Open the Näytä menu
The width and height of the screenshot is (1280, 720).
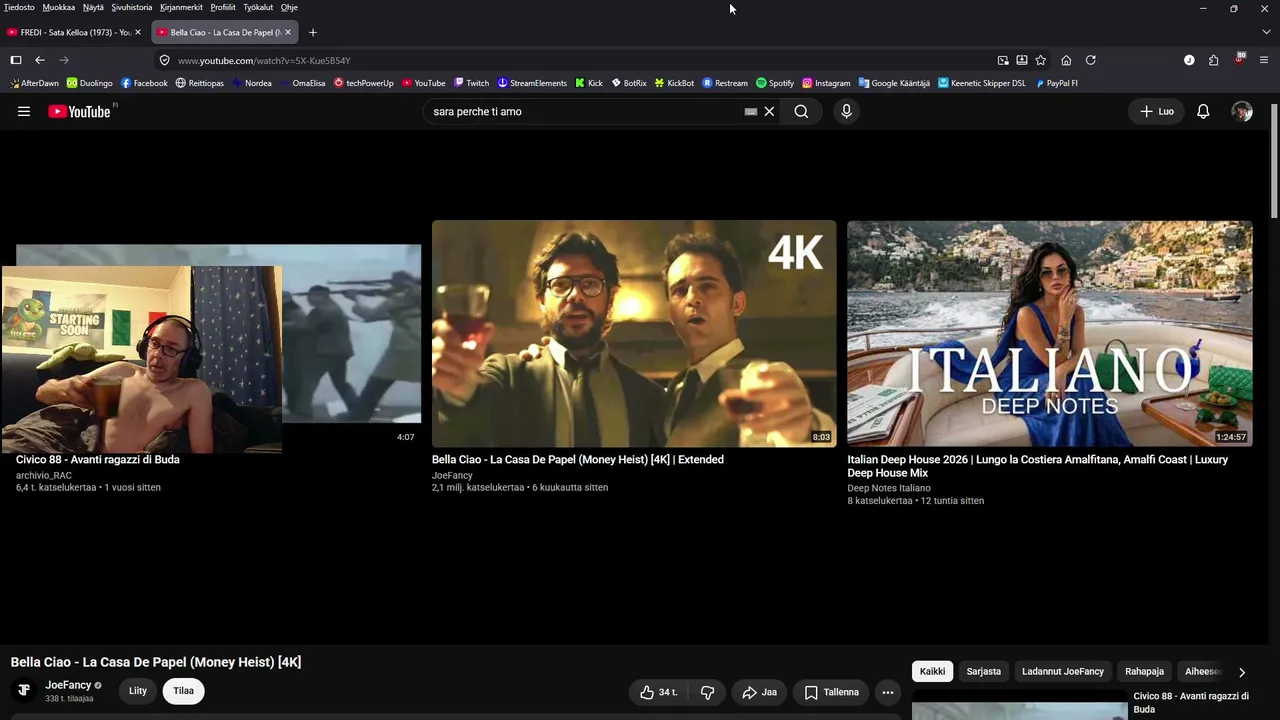pyautogui.click(x=93, y=7)
